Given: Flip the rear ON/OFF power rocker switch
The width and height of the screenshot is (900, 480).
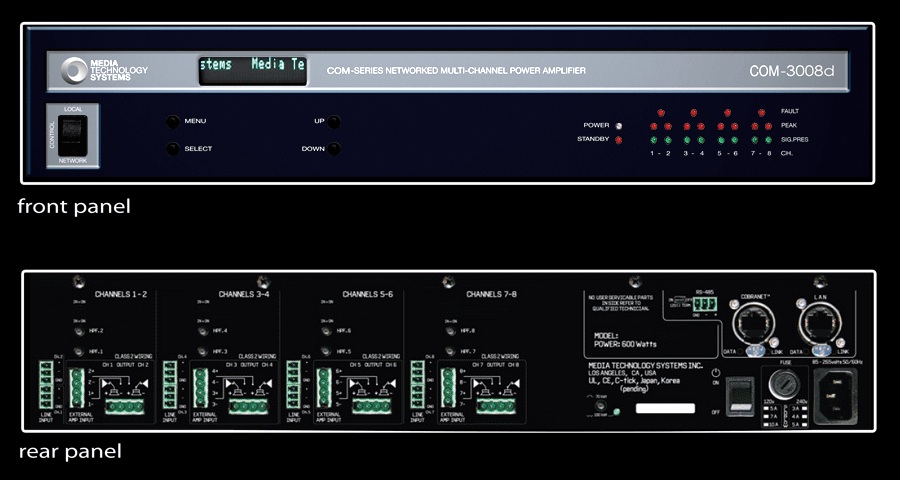Looking at the screenshot, I should click(739, 396).
